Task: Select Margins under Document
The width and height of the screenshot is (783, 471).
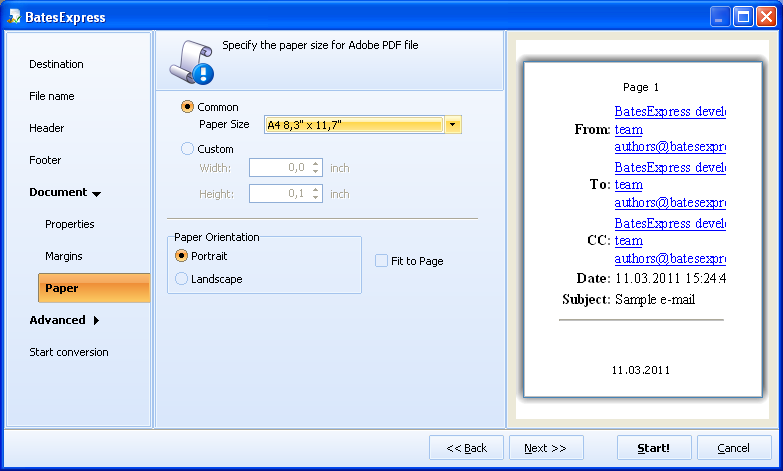Action: [63, 256]
